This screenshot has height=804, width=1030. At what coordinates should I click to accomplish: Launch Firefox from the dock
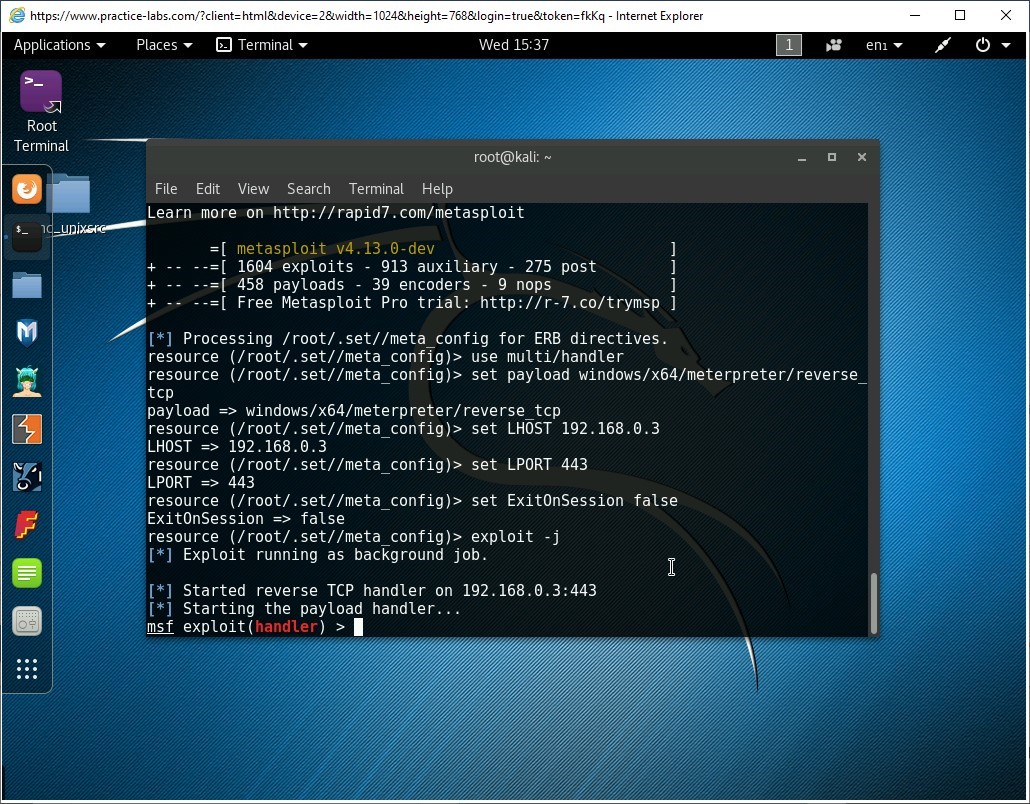click(27, 189)
